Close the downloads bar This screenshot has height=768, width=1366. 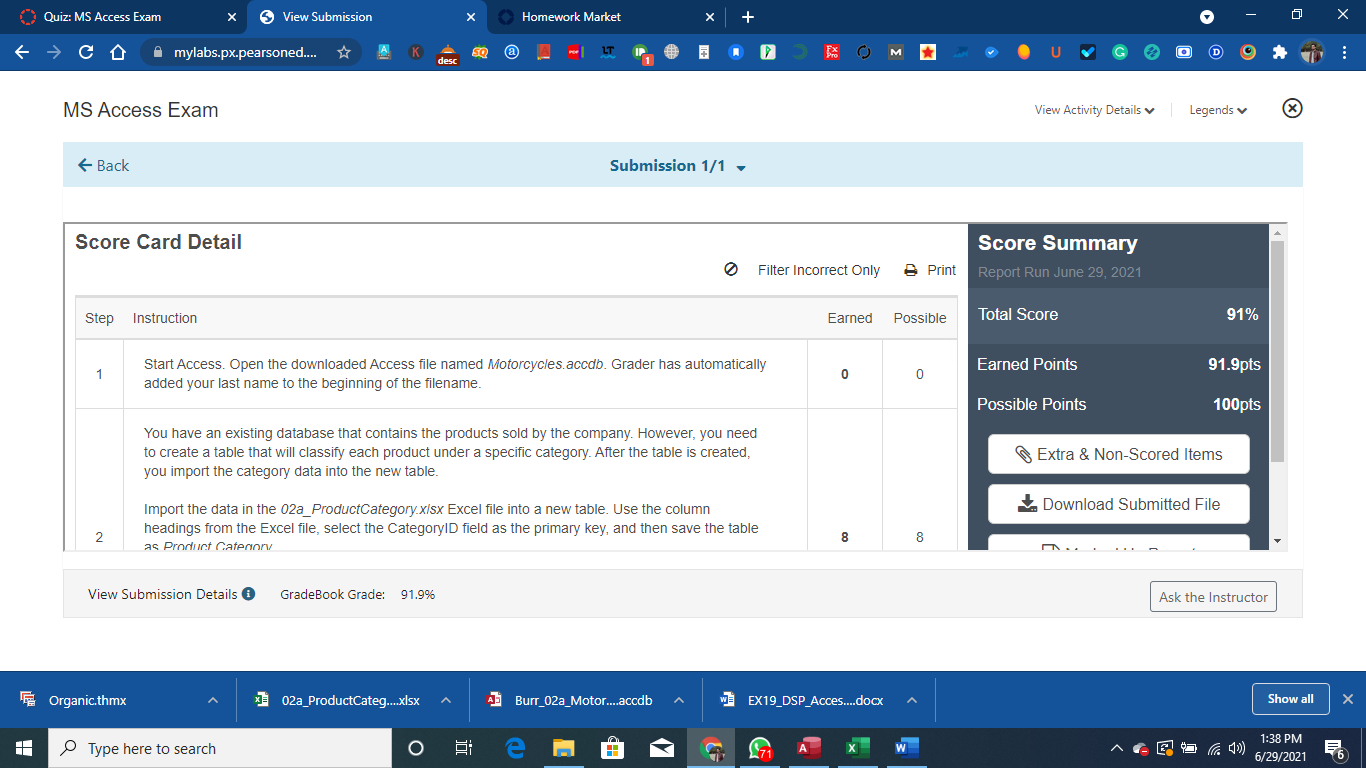point(1348,699)
